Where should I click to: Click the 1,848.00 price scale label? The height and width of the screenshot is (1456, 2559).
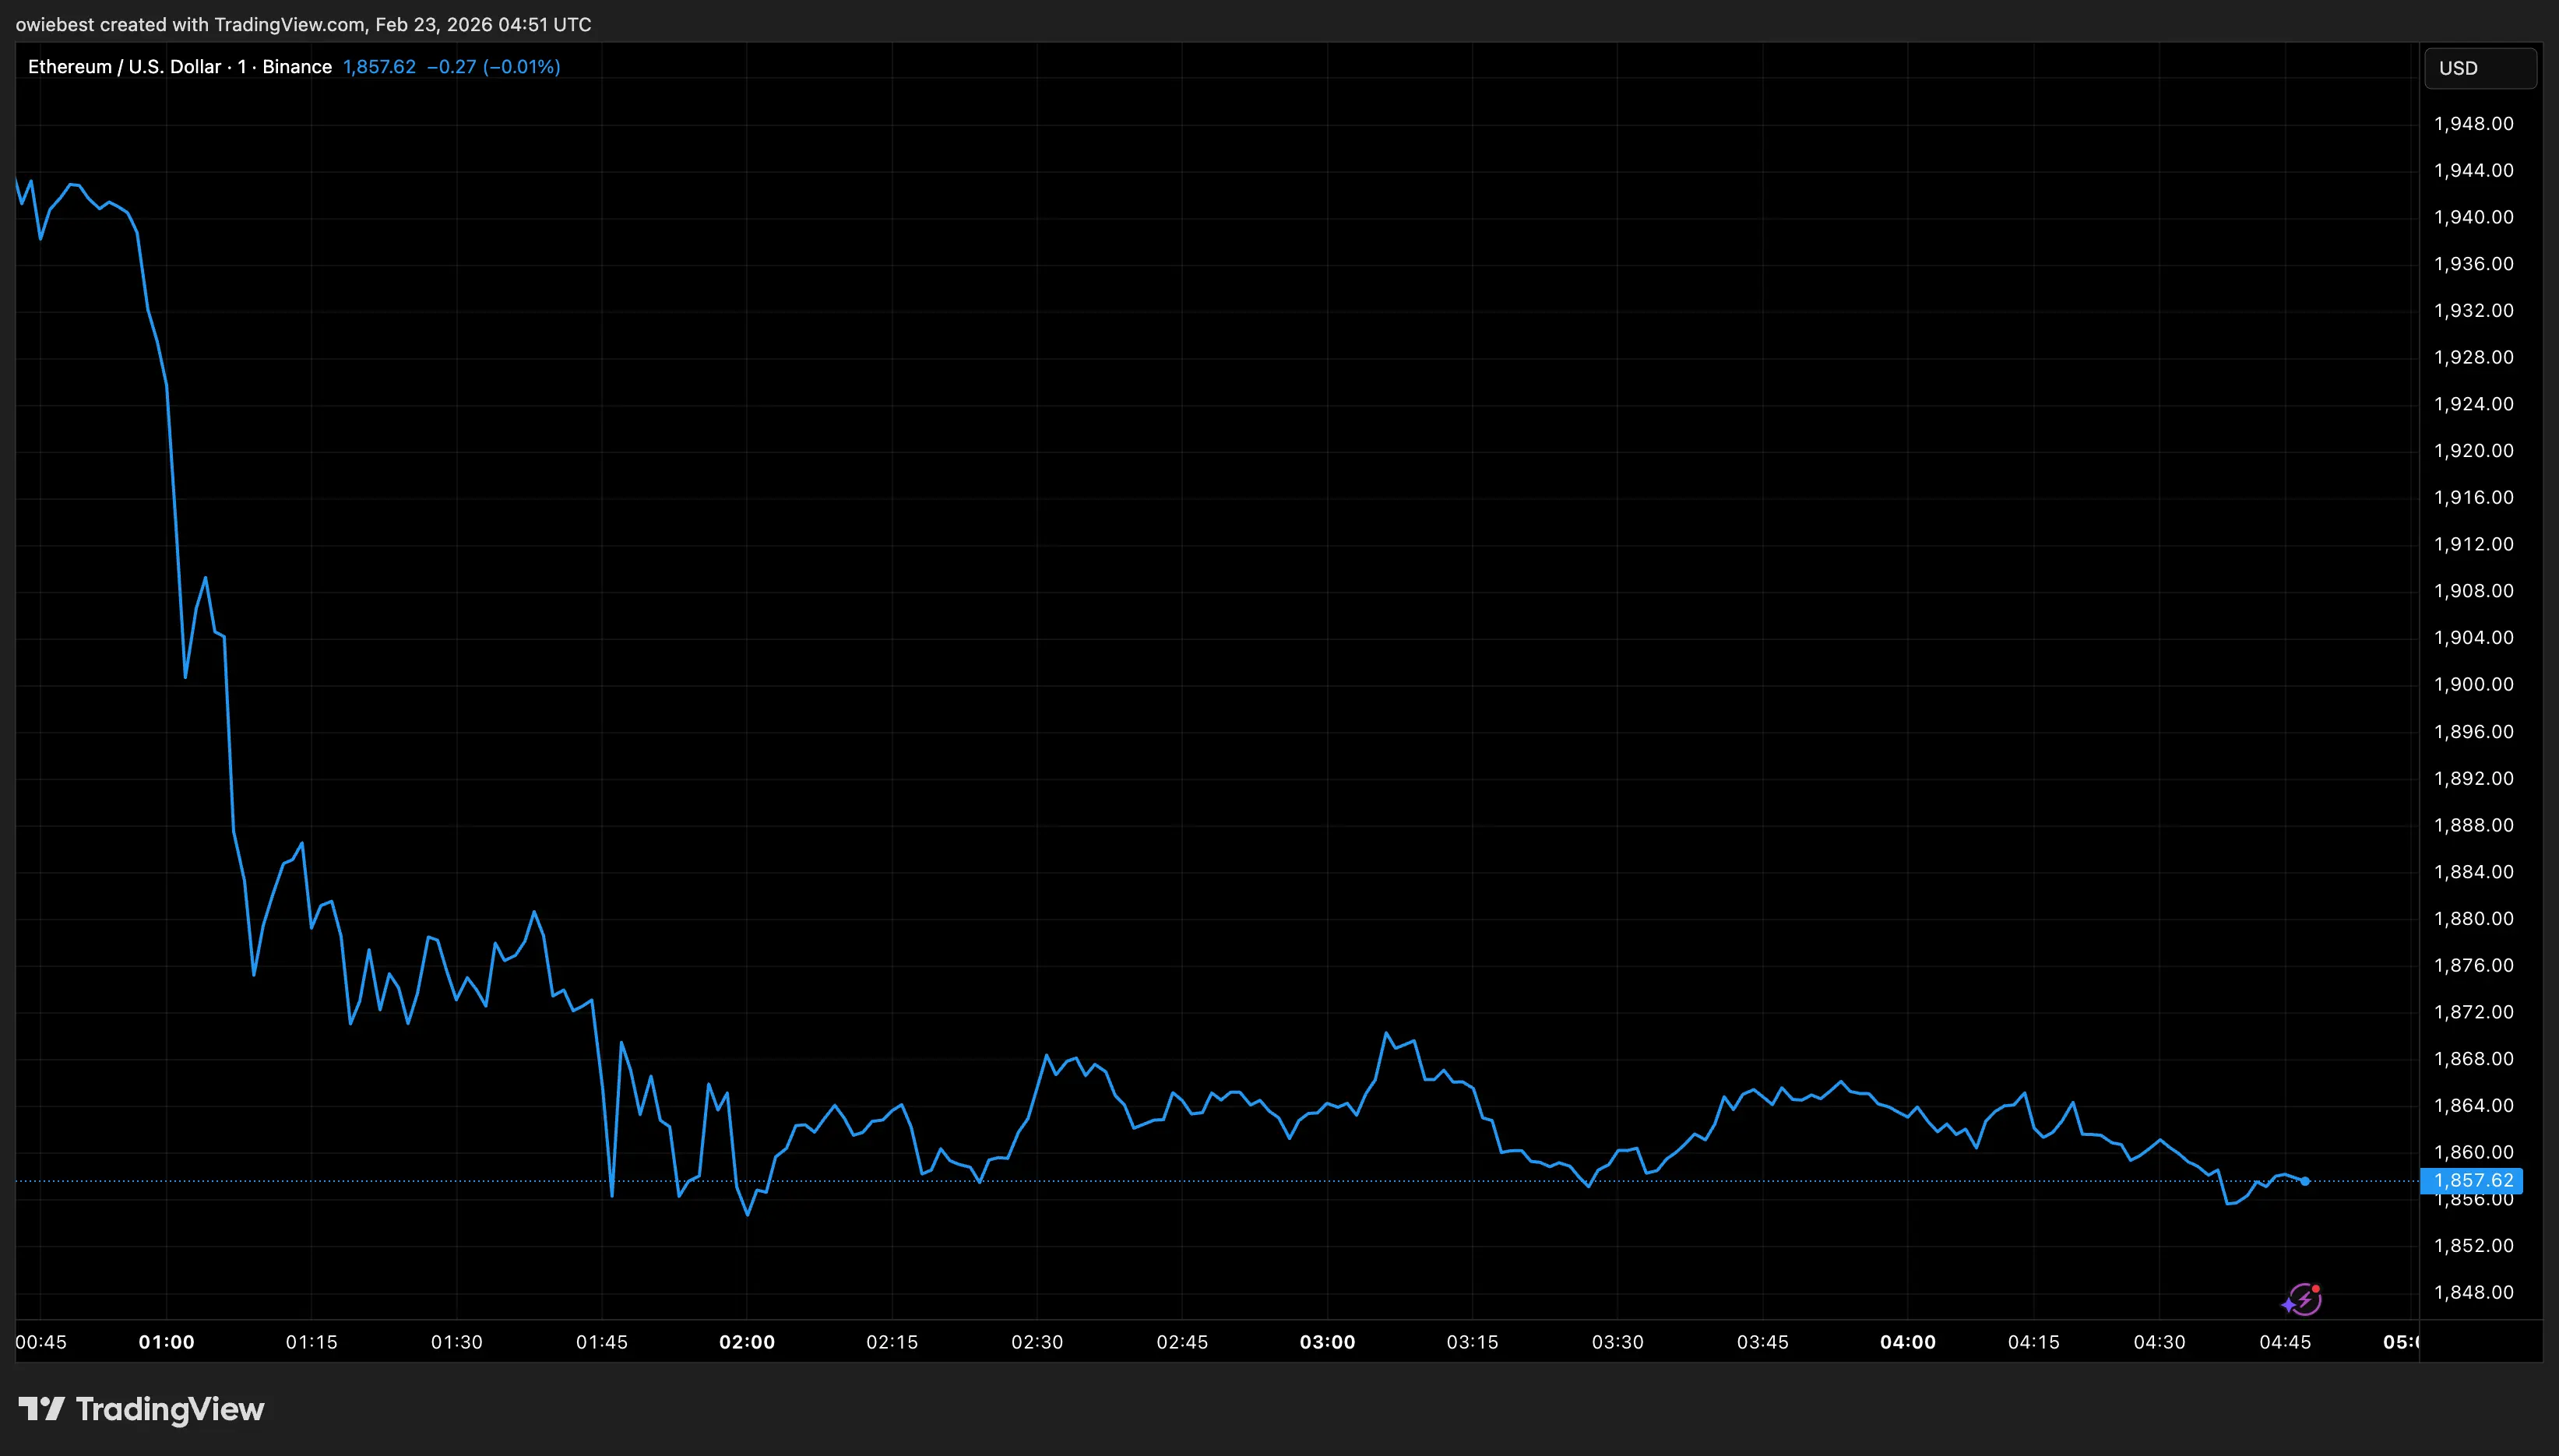2473,1292
